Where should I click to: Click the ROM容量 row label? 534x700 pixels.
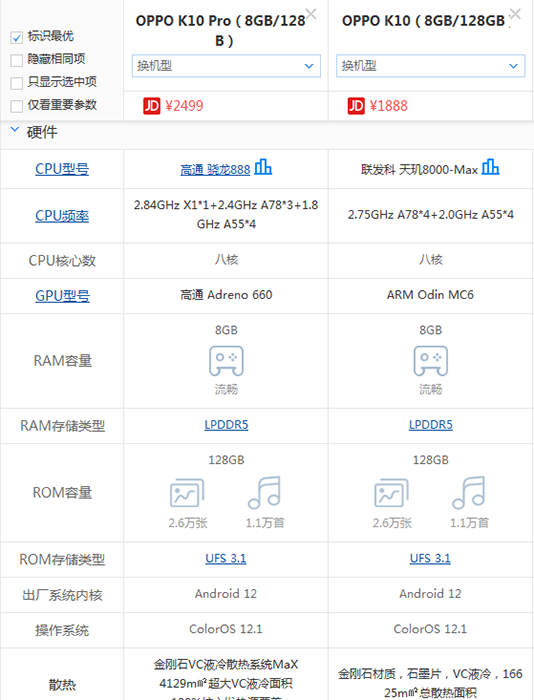pos(63,493)
